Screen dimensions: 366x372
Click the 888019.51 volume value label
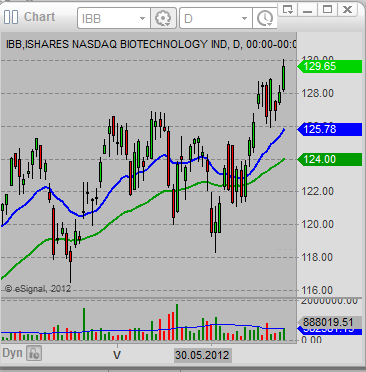click(x=329, y=322)
